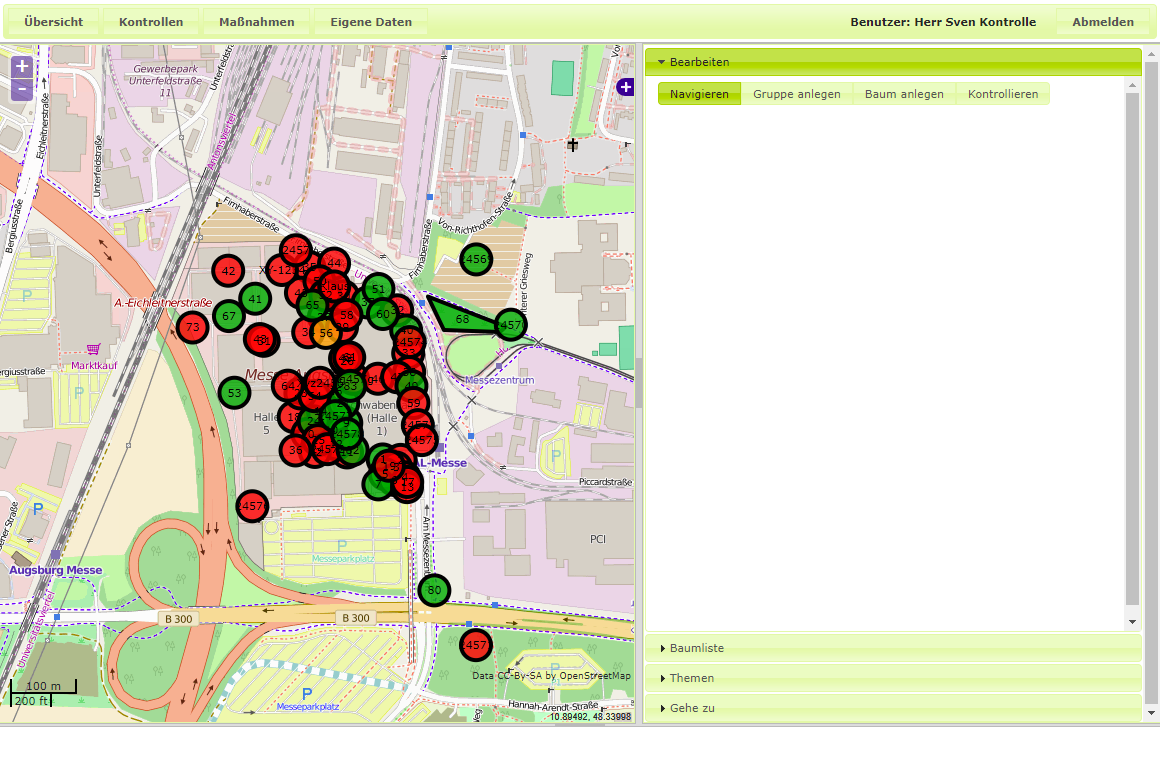
Task: Click green tree marker 53
Action: [x=234, y=393]
